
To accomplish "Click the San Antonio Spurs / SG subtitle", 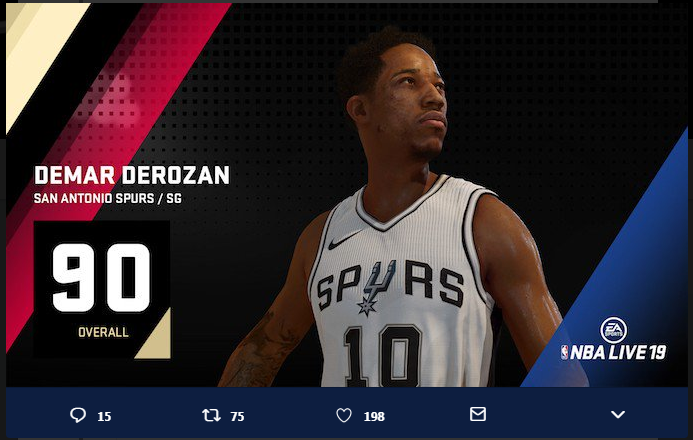I will pos(108,198).
